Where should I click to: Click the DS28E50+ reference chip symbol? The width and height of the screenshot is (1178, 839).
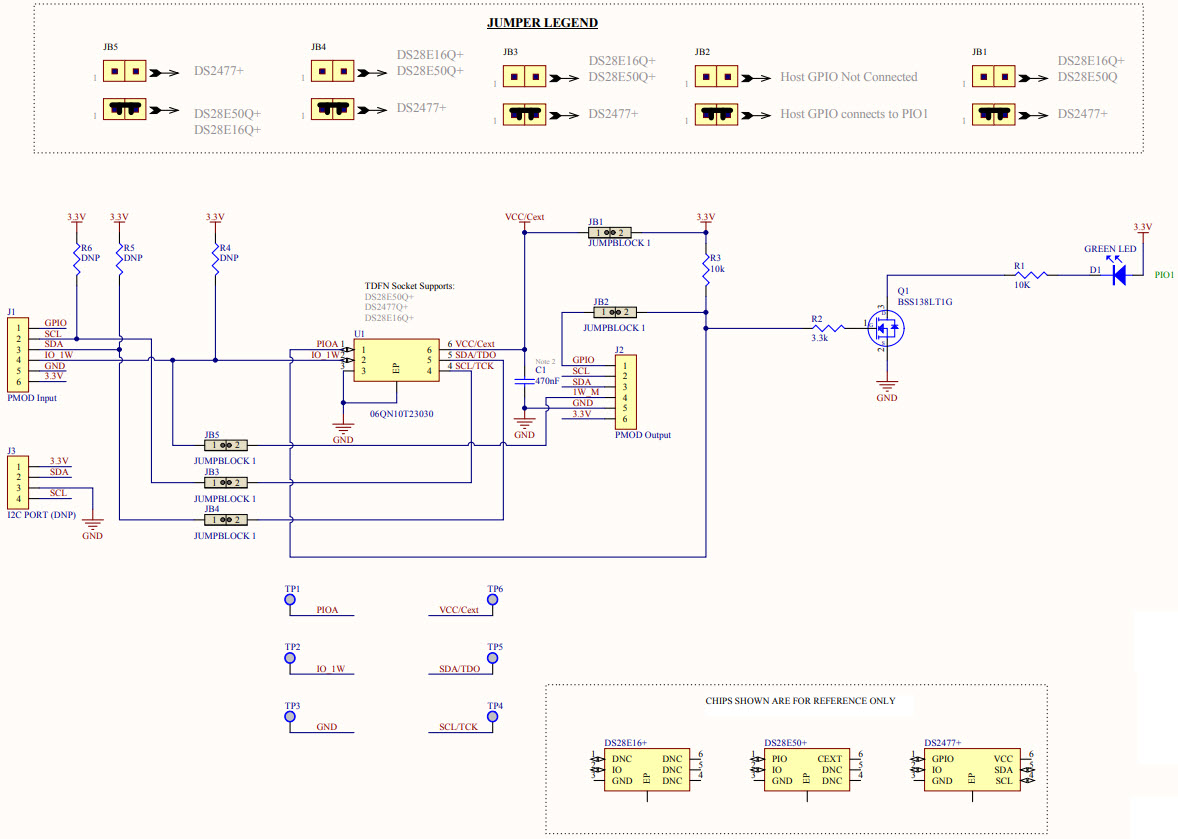point(807,769)
